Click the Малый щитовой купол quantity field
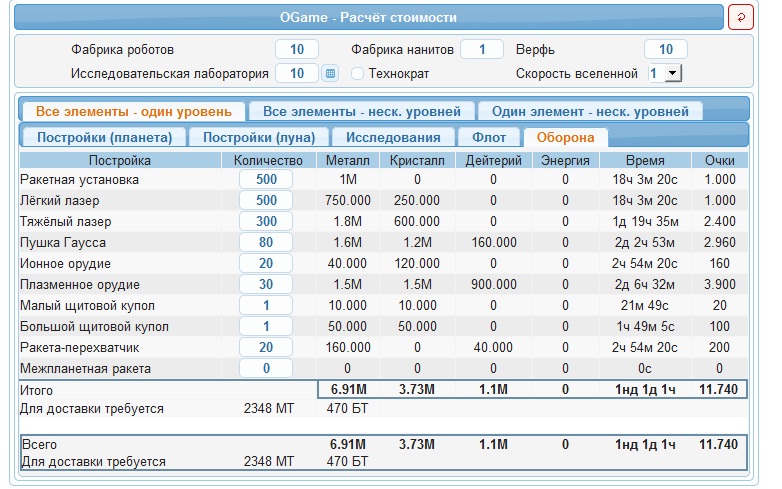This screenshot has height=489, width=782. (266, 305)
